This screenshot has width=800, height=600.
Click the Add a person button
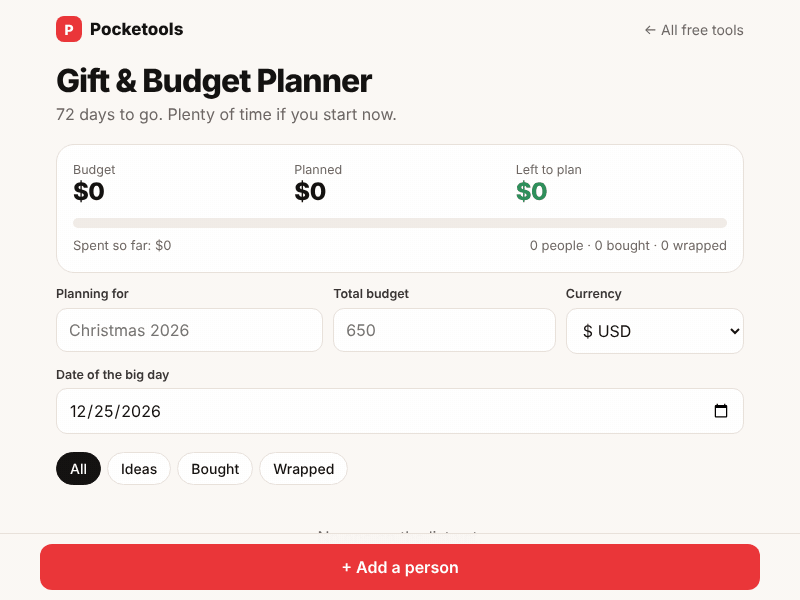point(400,567)
